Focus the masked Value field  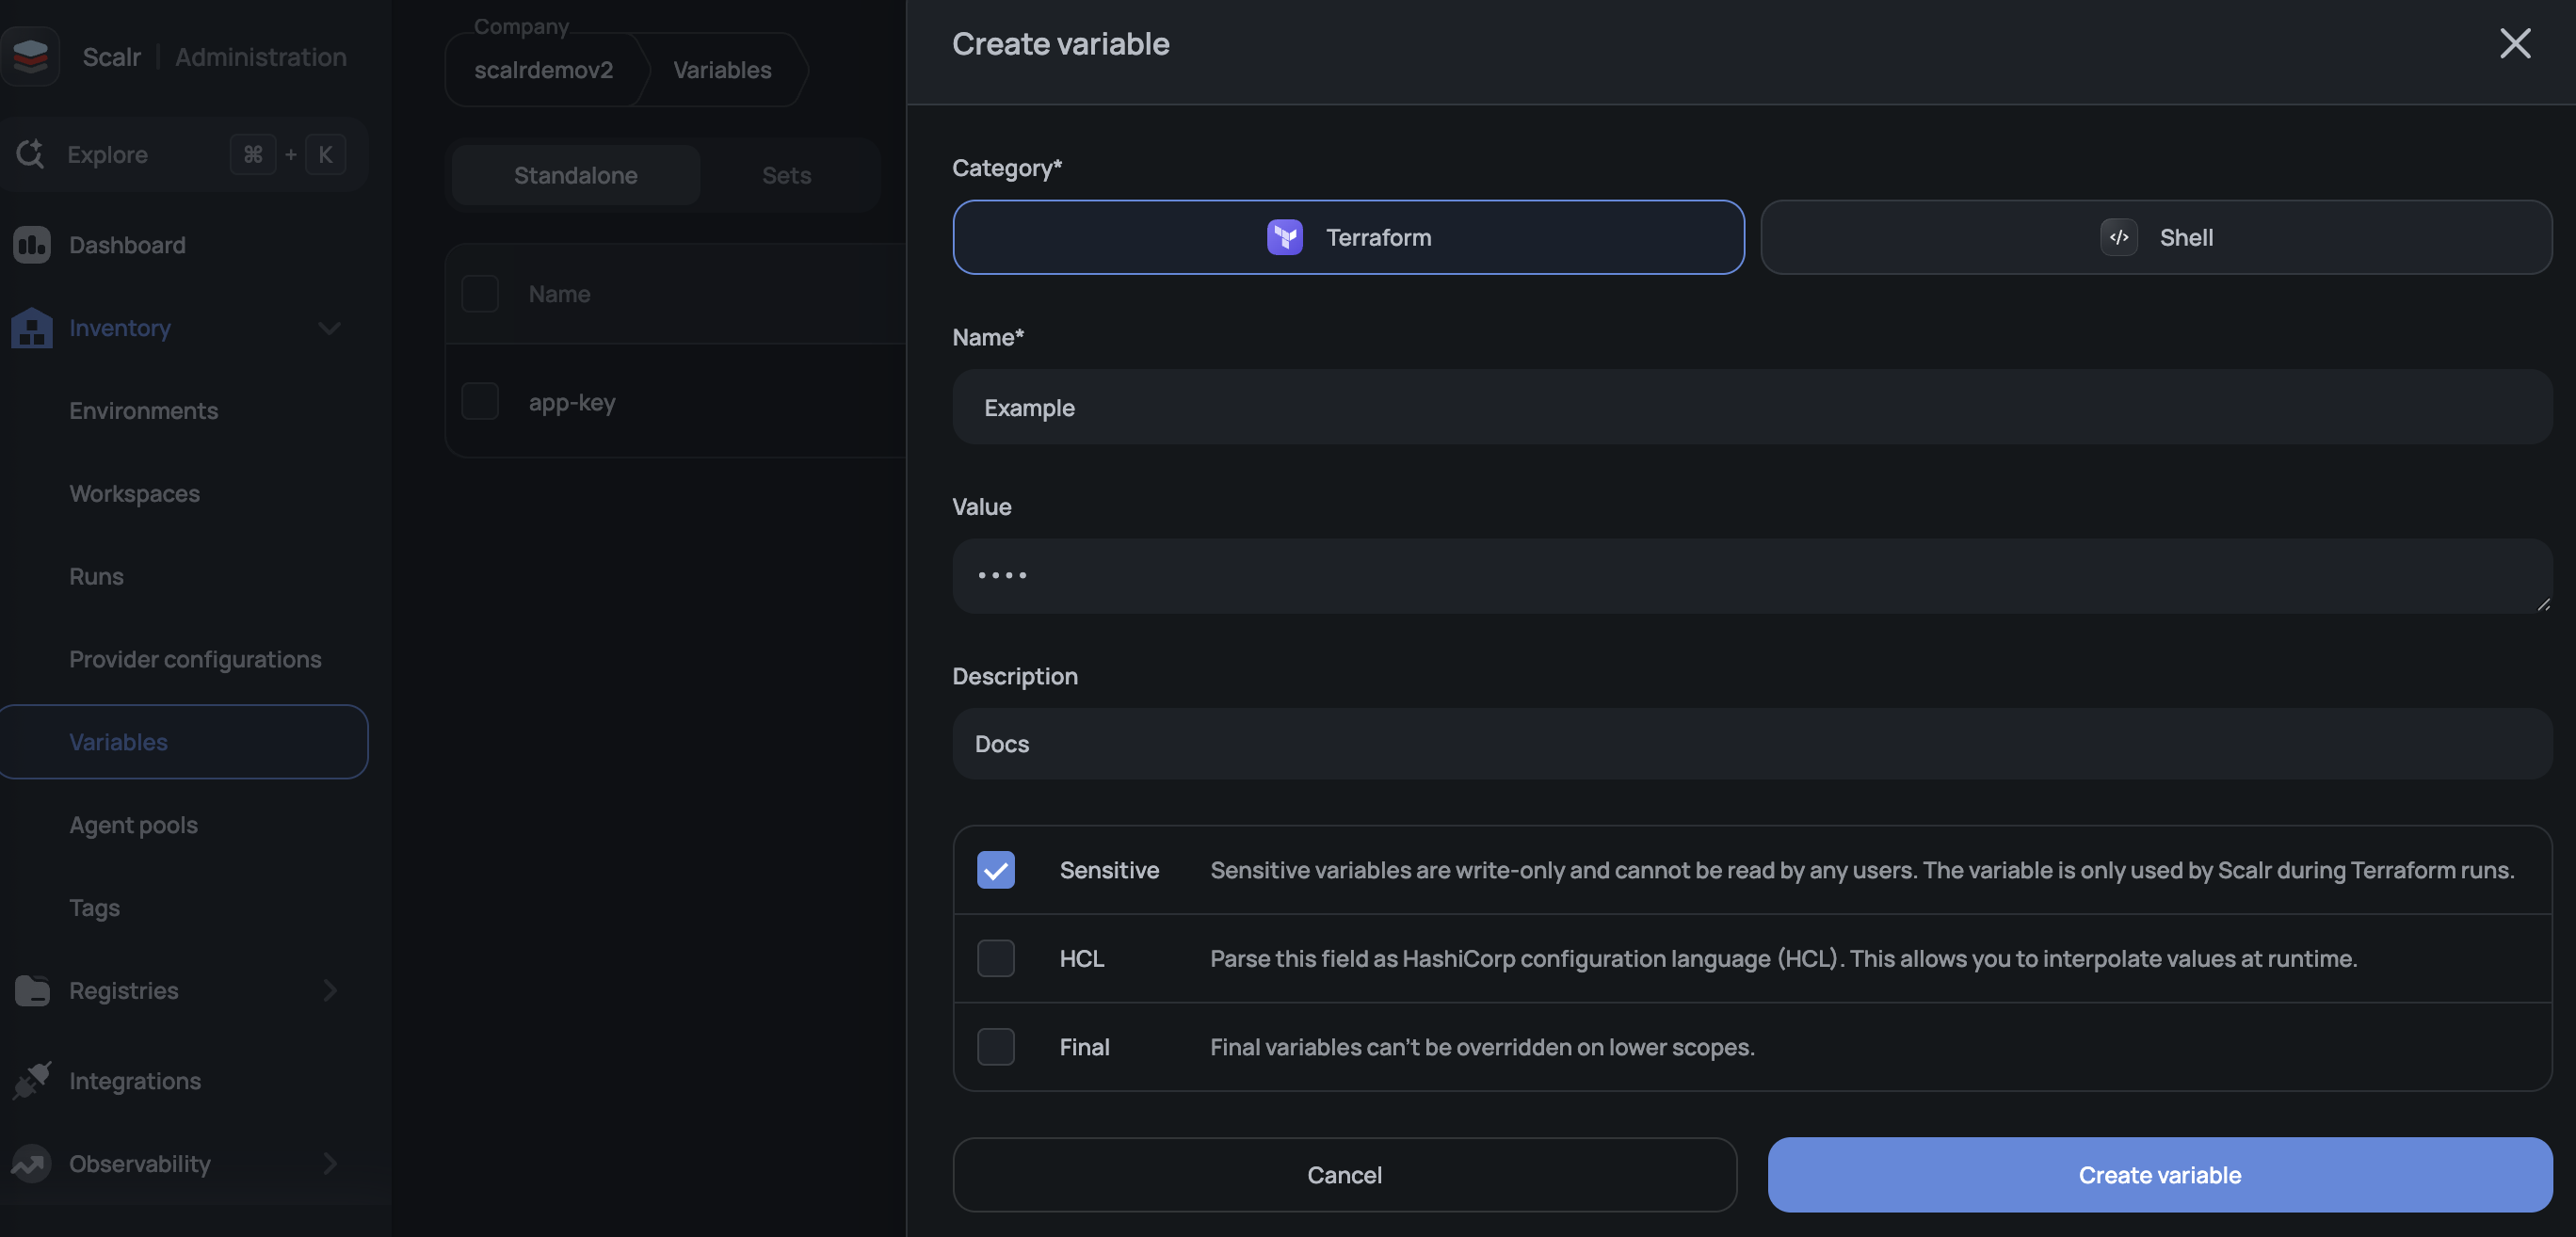coord(1751,576)
